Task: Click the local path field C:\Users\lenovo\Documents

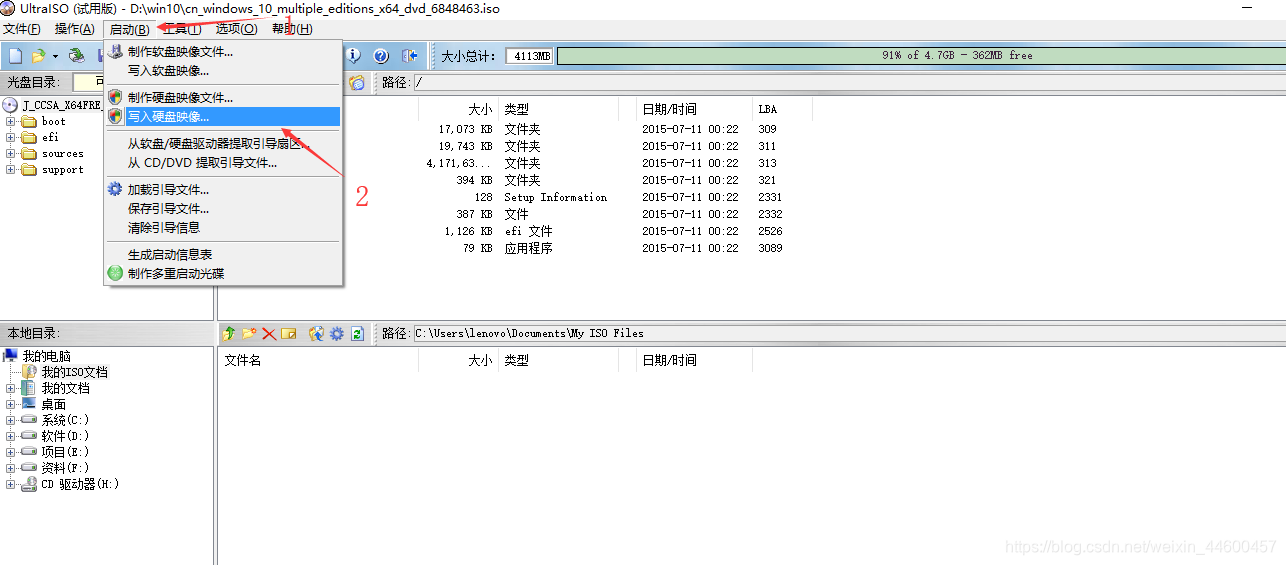Action: (x=848, y=333)
